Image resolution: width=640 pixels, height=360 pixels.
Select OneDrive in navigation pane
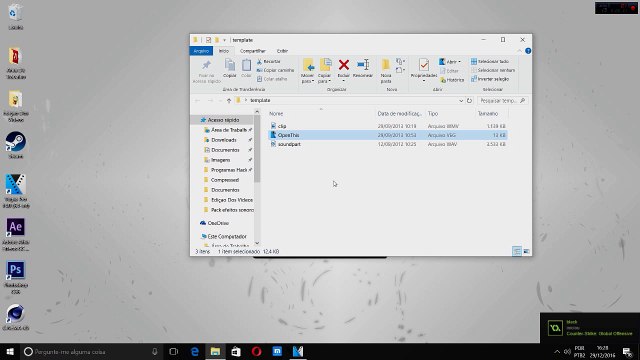pos(218,223)
